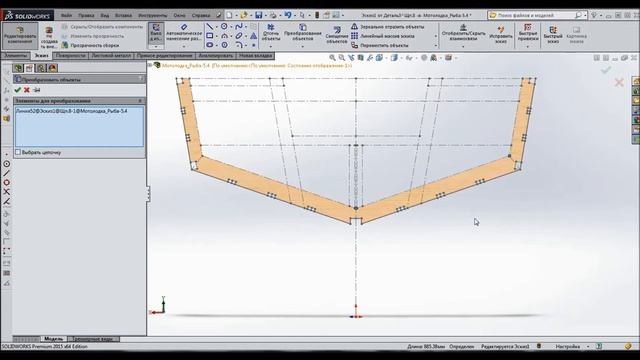Select the Spline sketch tool
The image size is (640, 360).
tap(239, 27)
